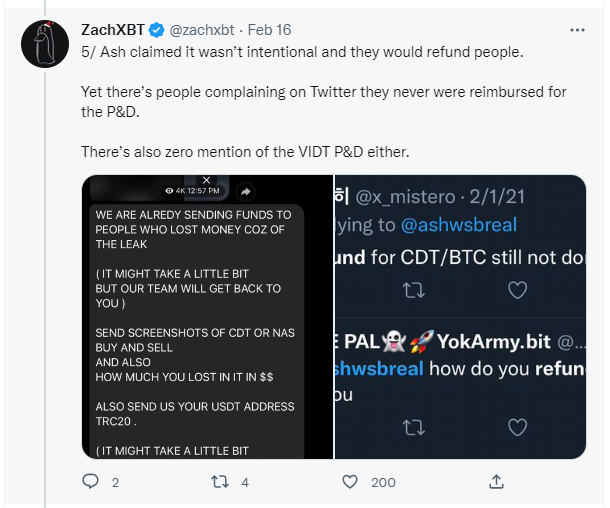
Task: Close the Telegram screenshot with X
Action: (x=206, y=180)
